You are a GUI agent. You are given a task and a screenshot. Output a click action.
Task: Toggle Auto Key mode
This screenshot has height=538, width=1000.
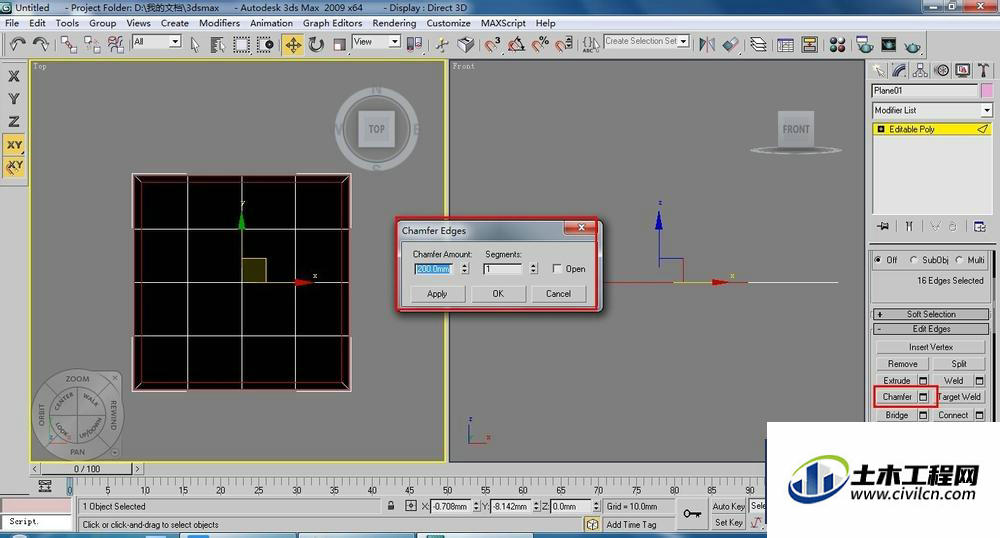728,506
